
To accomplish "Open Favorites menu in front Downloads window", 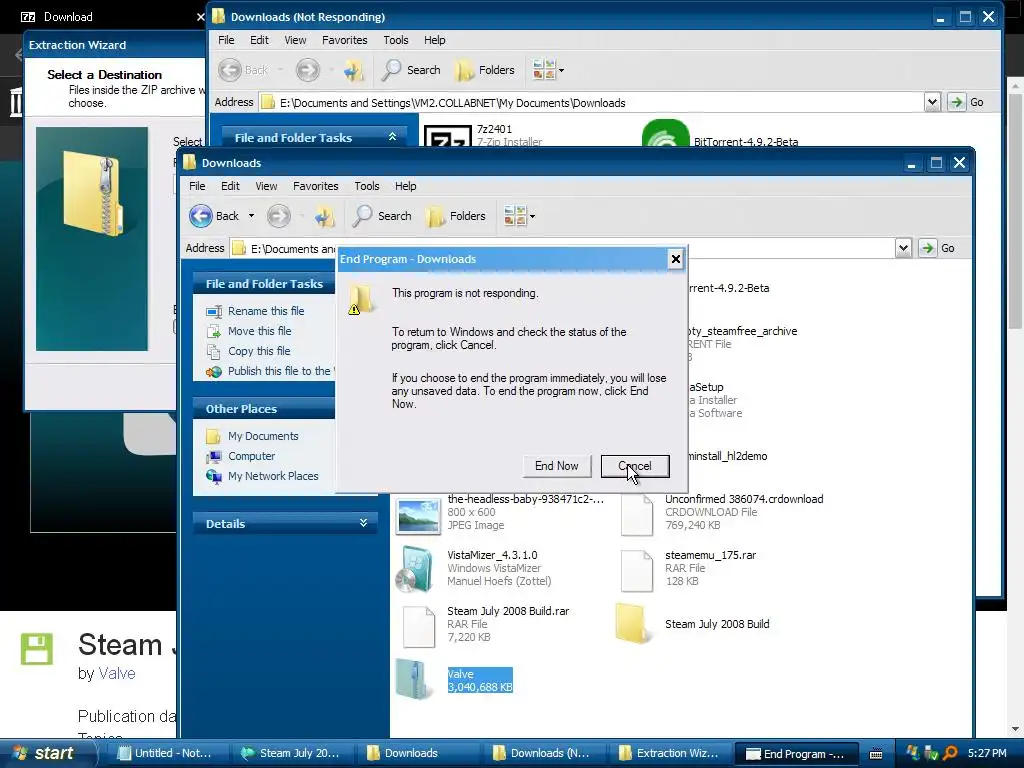I will pos(315,186).
